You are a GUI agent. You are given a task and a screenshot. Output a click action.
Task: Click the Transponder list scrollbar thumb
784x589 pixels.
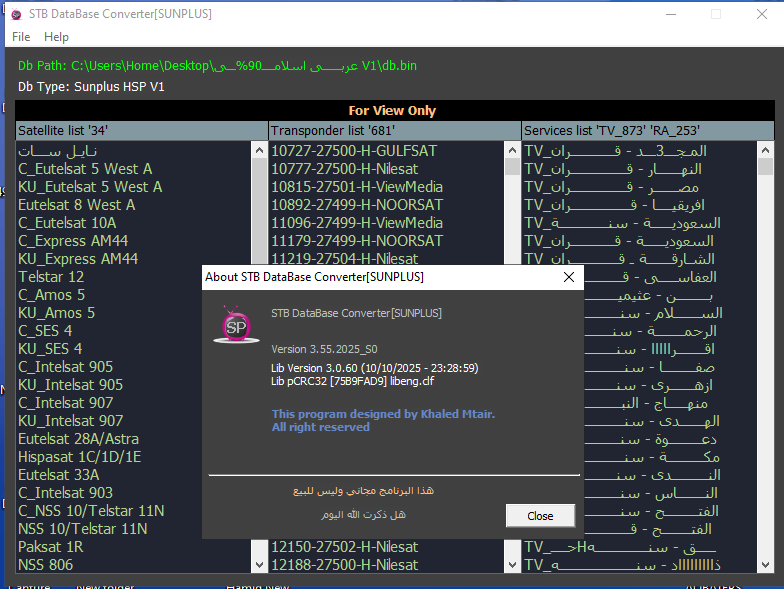click(512, 166)
